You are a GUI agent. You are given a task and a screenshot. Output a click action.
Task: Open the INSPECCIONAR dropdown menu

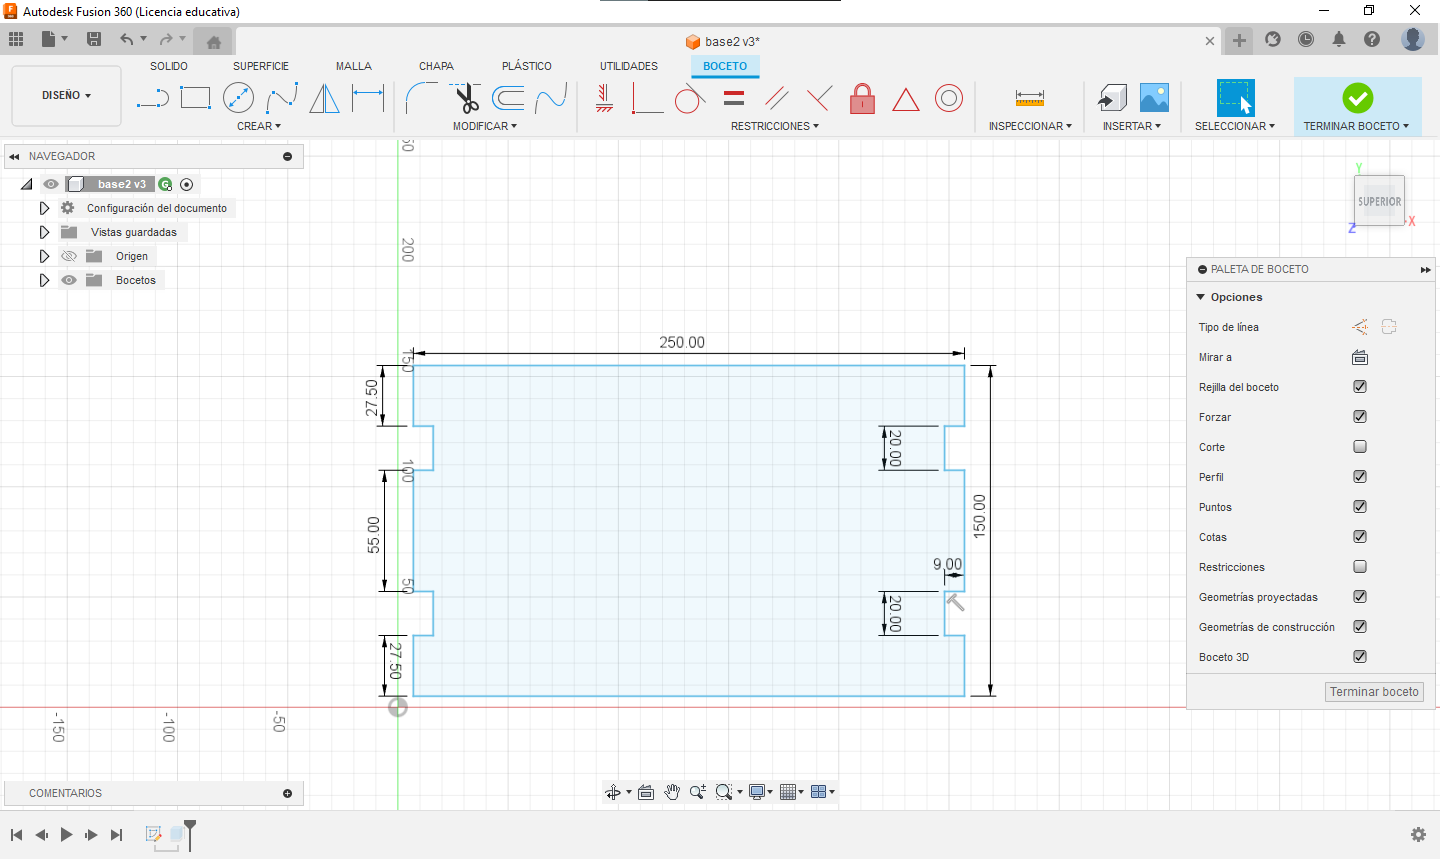(x=1030, y=126)
